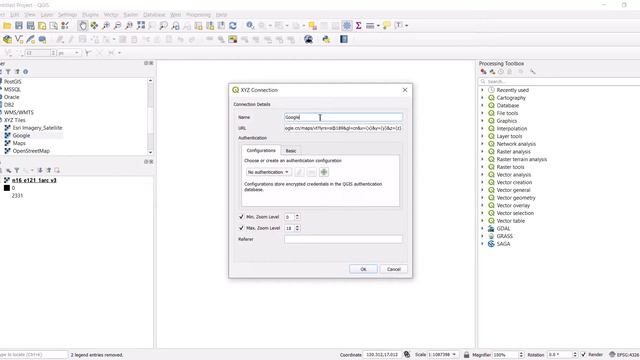The width and height of the screenshot is (640, 360).
Task: Open the Vector menu
Action: (111, 15)
